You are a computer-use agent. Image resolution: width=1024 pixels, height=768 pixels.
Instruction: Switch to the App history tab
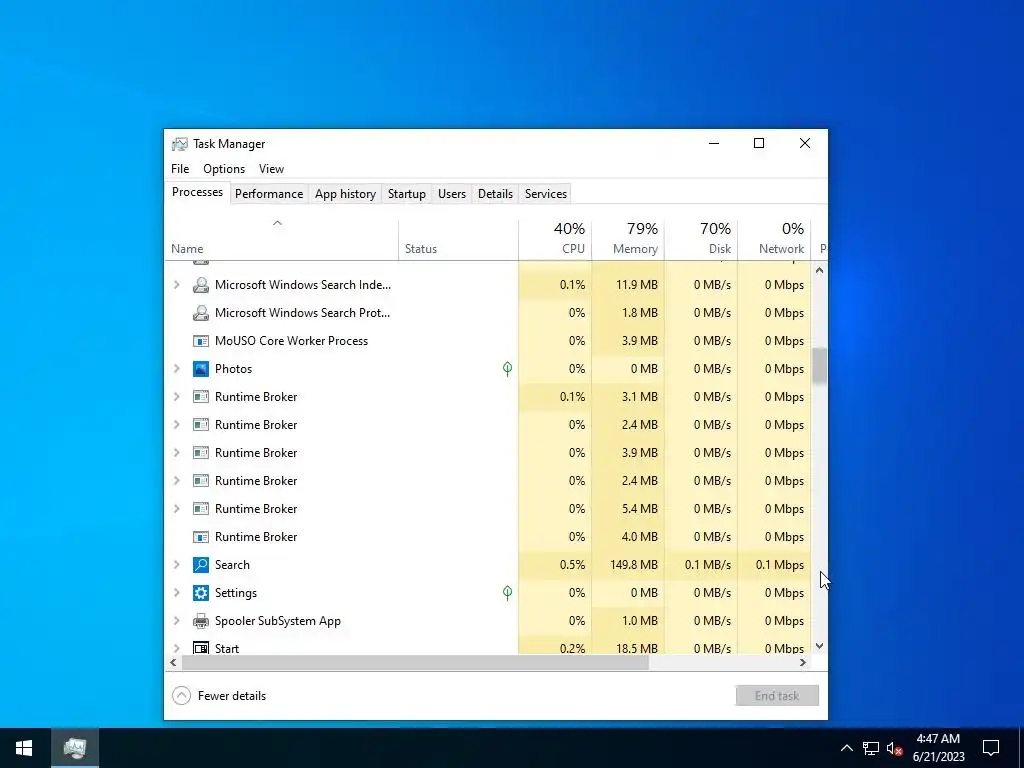[345, 194]
